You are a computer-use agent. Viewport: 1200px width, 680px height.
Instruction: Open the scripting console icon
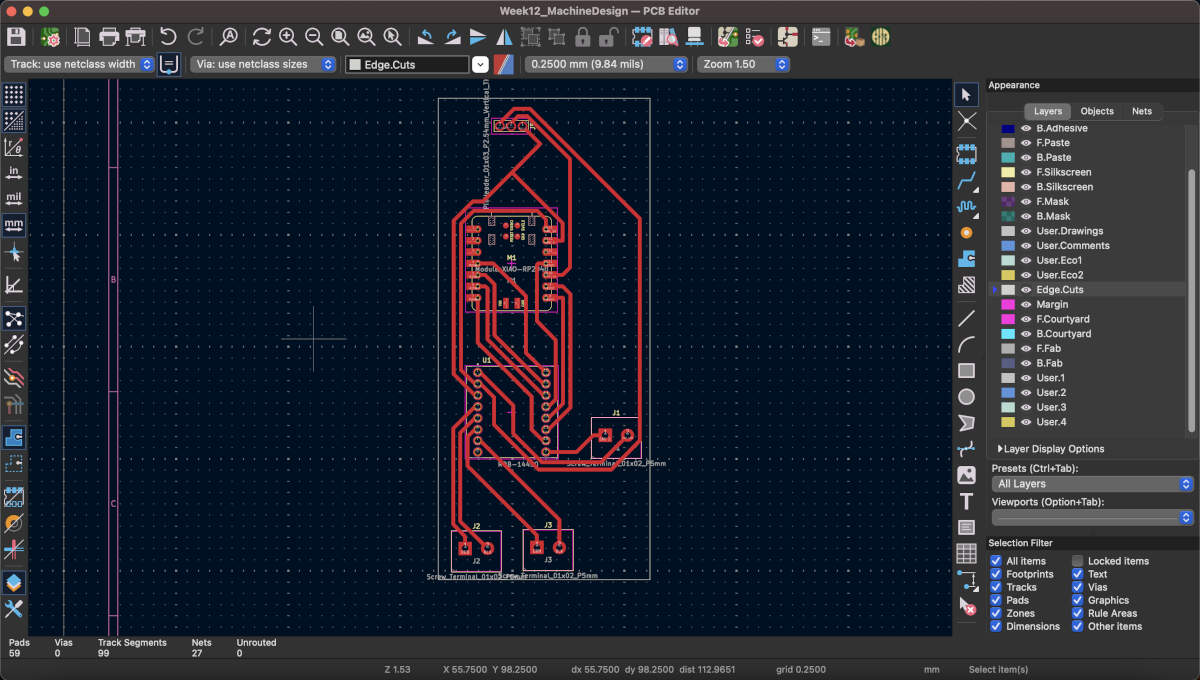coord(821,37)
